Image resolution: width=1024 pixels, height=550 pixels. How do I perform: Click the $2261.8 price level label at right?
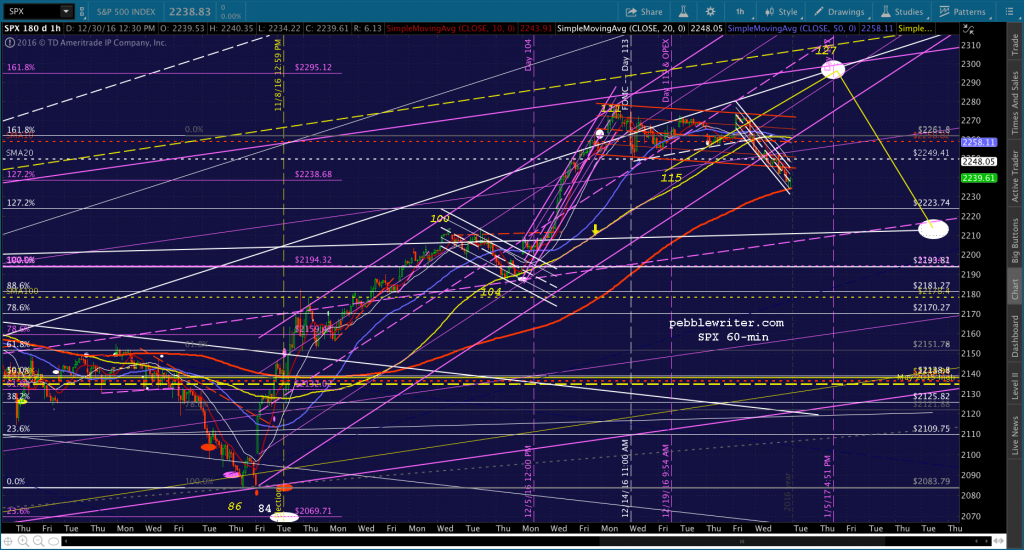pos(933,130)
